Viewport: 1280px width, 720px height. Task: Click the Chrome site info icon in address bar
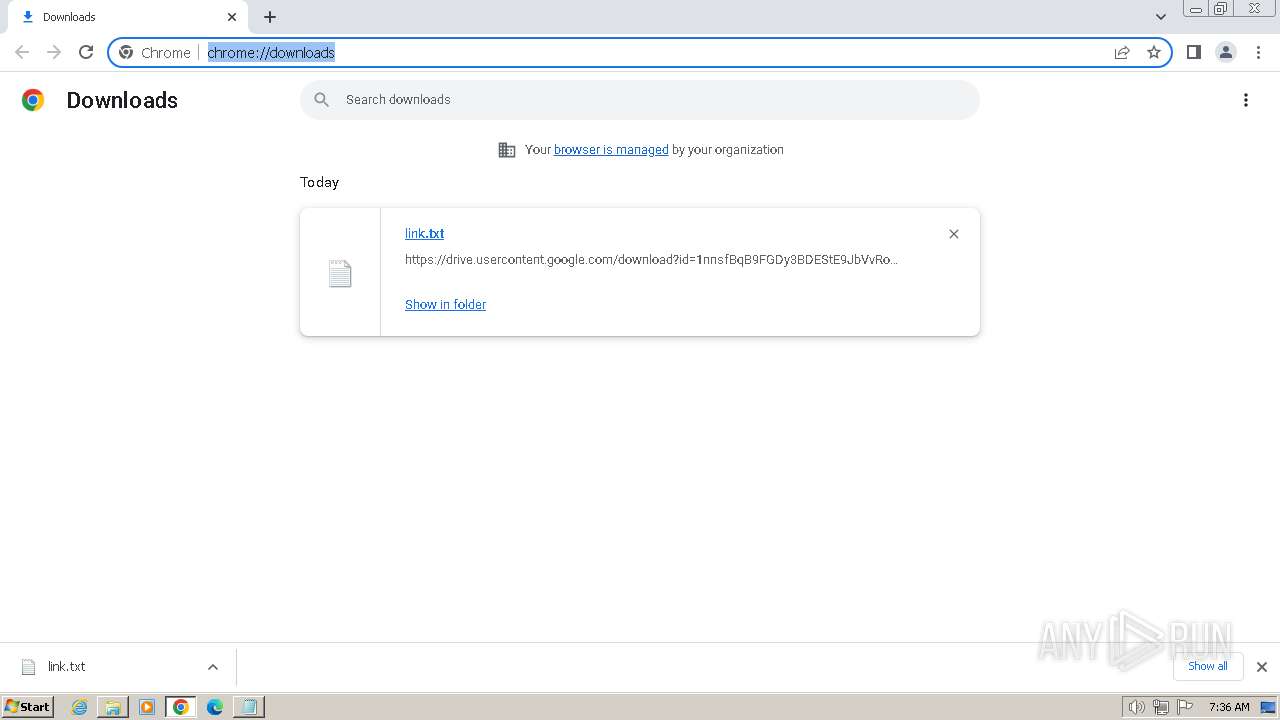click(x=126, y=52)
